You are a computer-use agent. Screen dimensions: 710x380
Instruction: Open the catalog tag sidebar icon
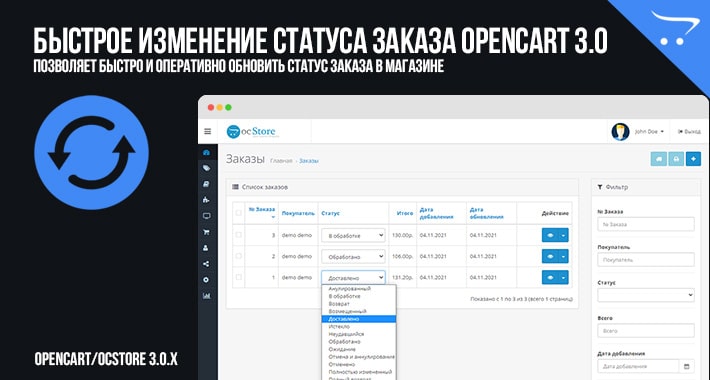click(206, 168)
